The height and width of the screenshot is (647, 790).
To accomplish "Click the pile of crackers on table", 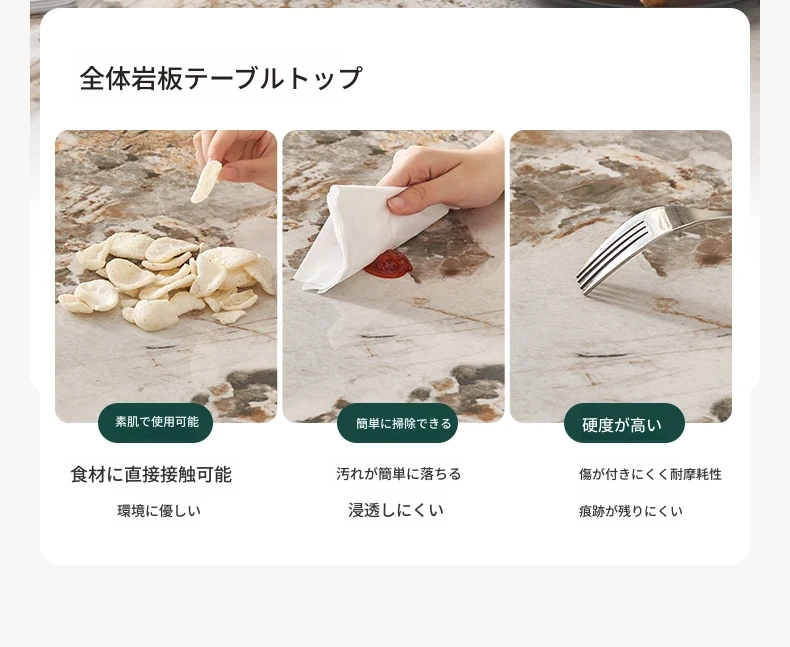I will point(166,280).
